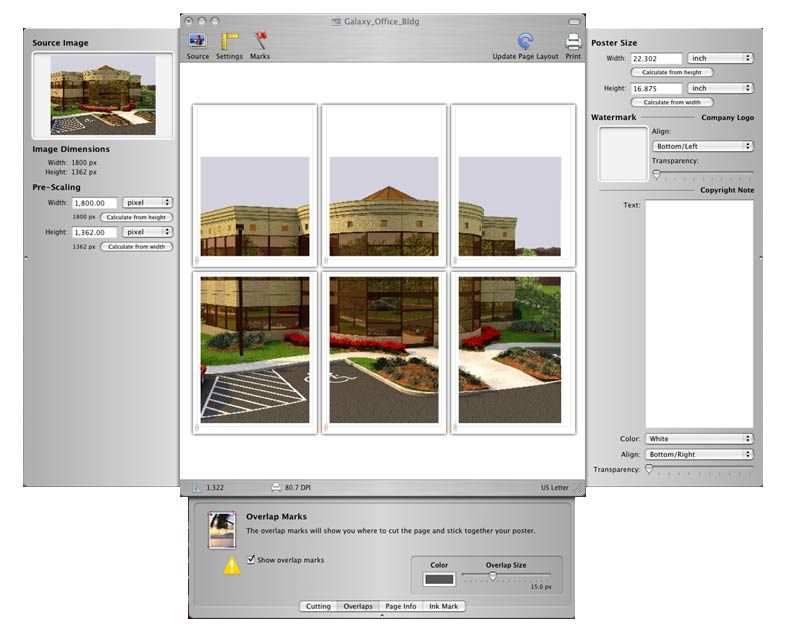Click the Pre-Scaling Height input field
This screenshot has height=640, width=800.
pos(94,232)
